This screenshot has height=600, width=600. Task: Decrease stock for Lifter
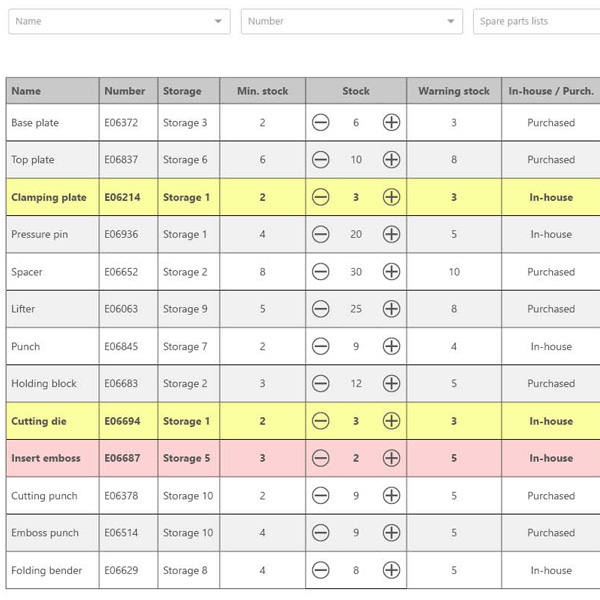tap(320, 309)
